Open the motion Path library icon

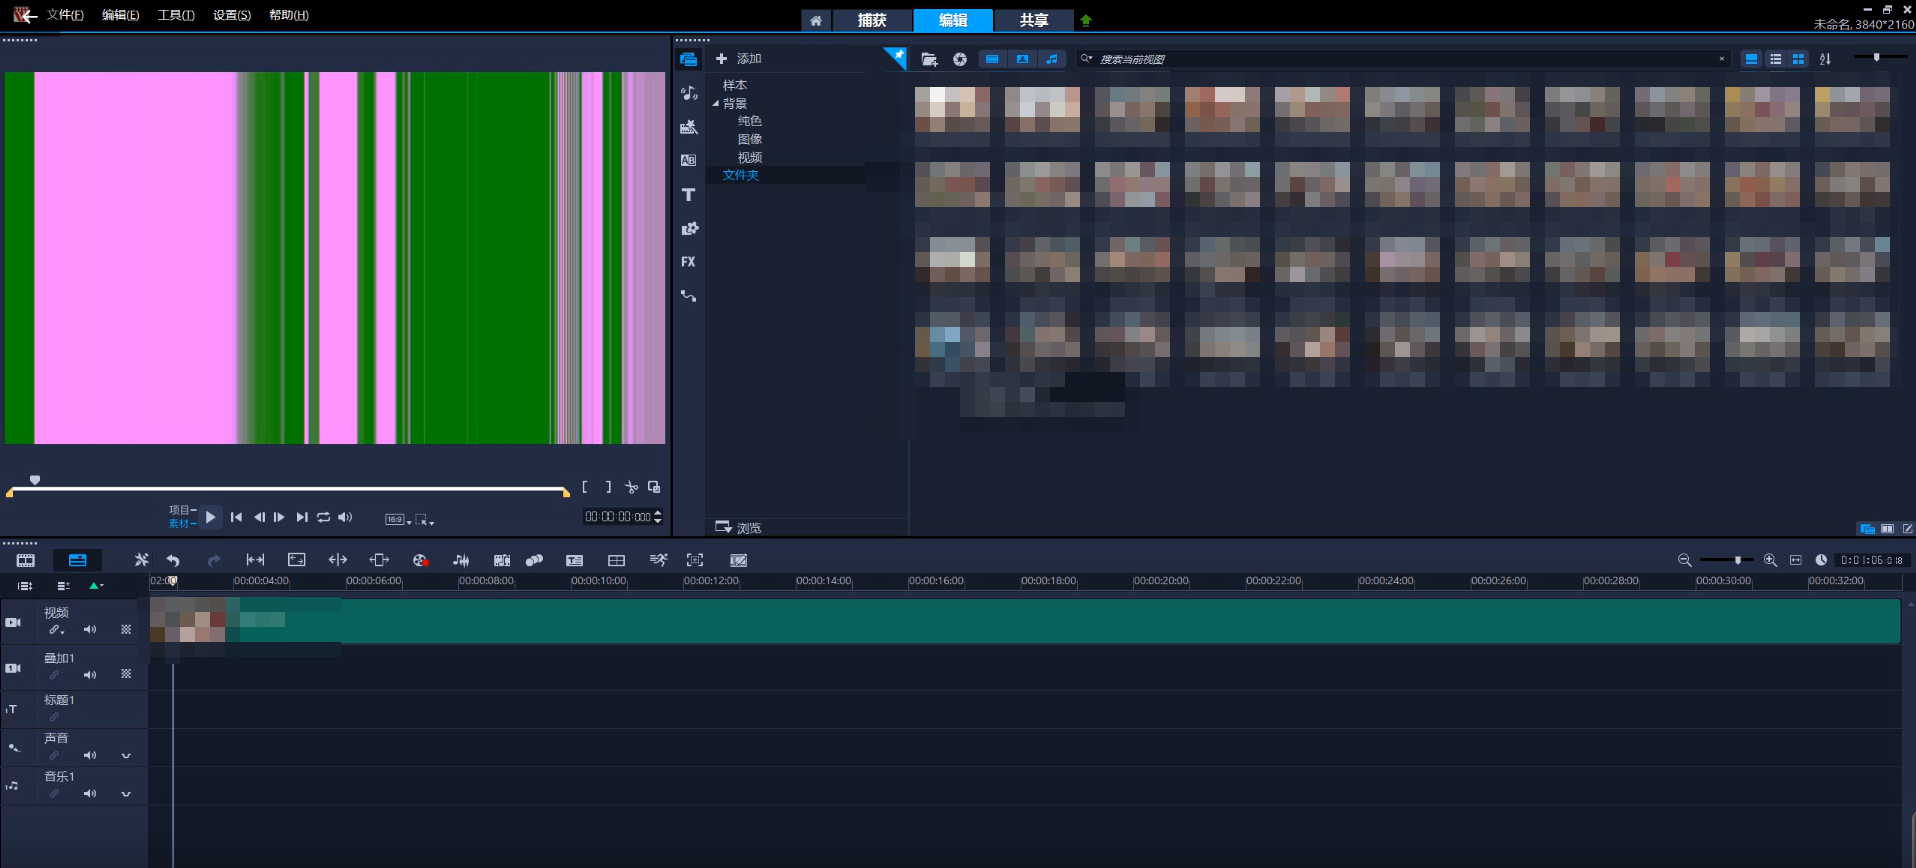click(688, 296)
